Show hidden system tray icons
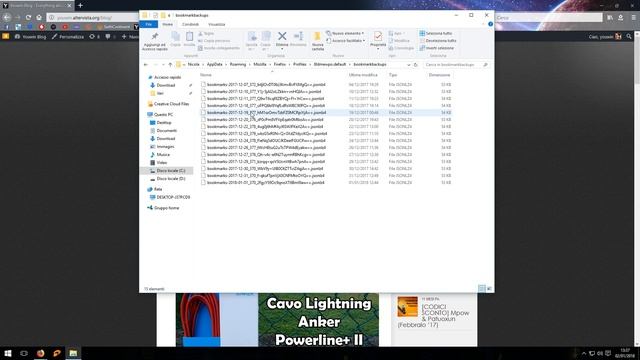This screenshot has height=360, width=640. tap(584, 353)
